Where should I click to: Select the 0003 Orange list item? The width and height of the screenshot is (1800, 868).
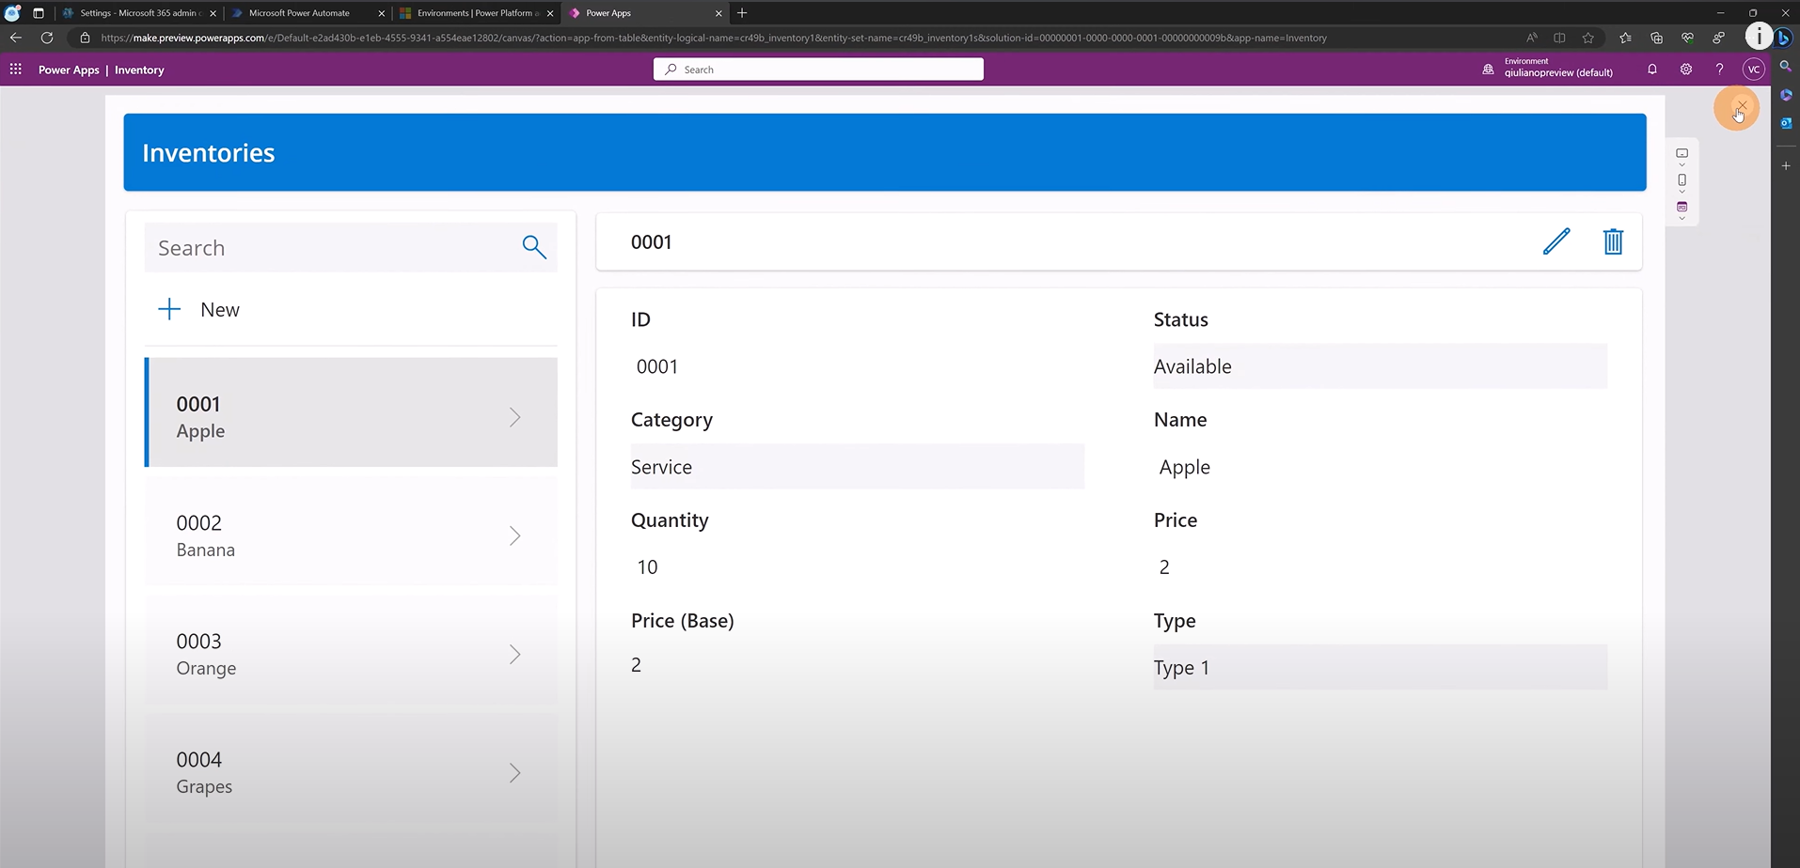click(x=350, y=654)
